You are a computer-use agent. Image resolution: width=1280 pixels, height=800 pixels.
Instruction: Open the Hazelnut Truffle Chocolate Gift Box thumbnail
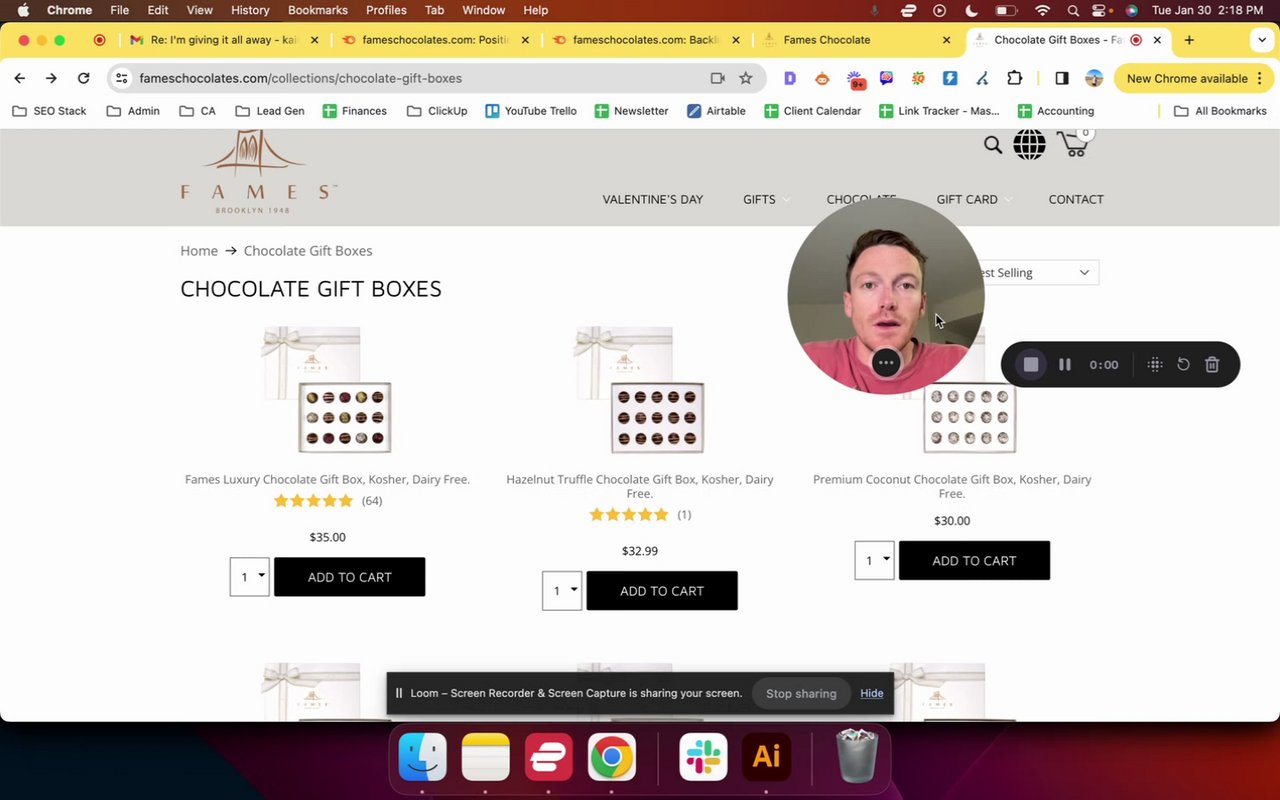pos(640,390)
